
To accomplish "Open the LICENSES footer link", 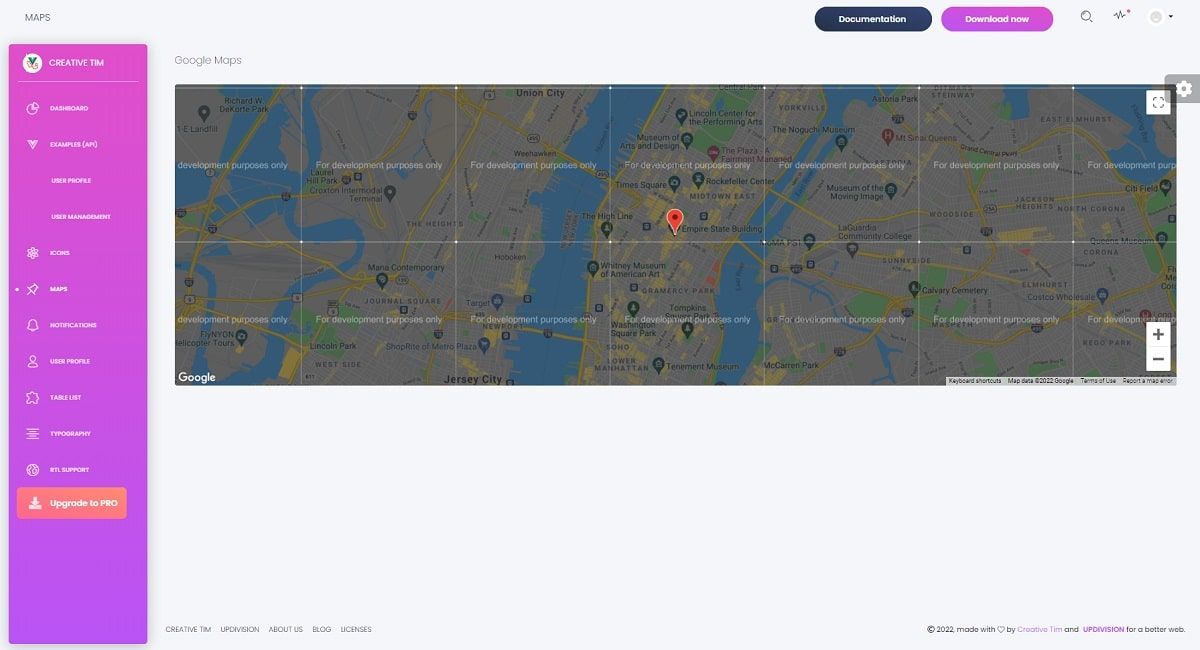I will [356, 630].
